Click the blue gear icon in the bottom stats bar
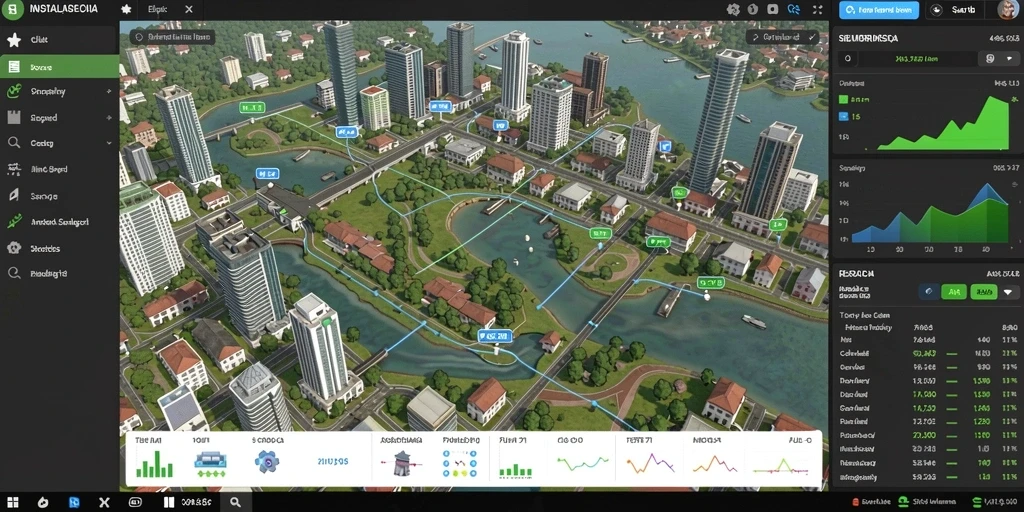Viewport: 1024px width, 512px height. pos(266,462)
